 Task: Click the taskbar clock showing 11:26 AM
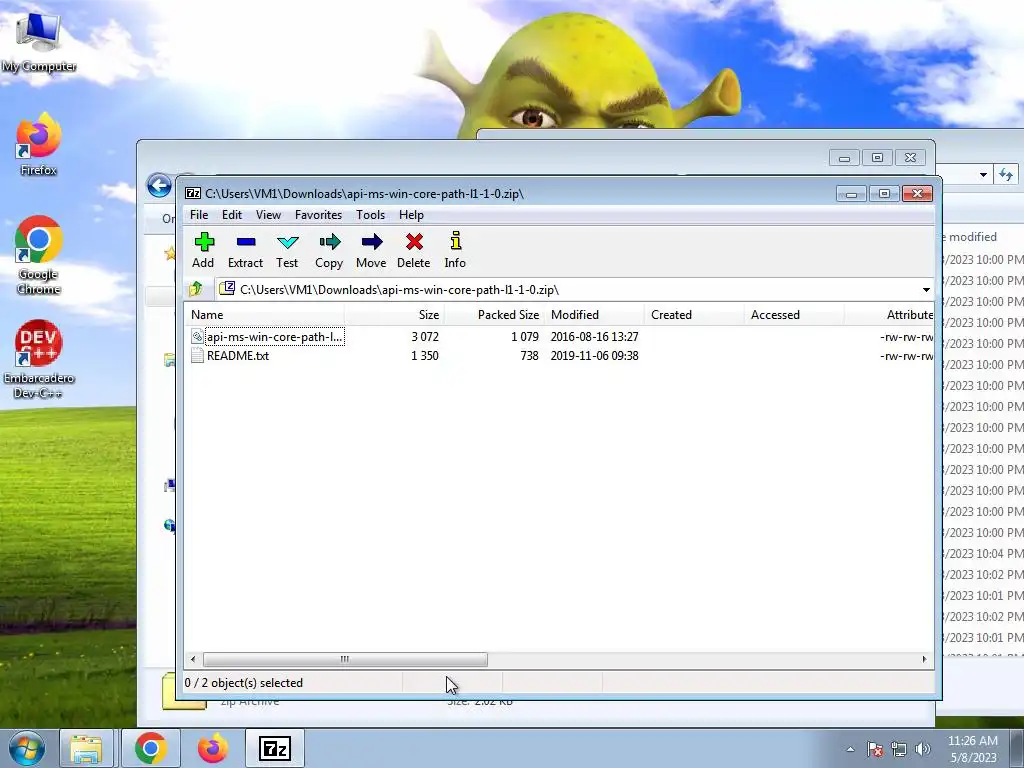tap(972, 748)
